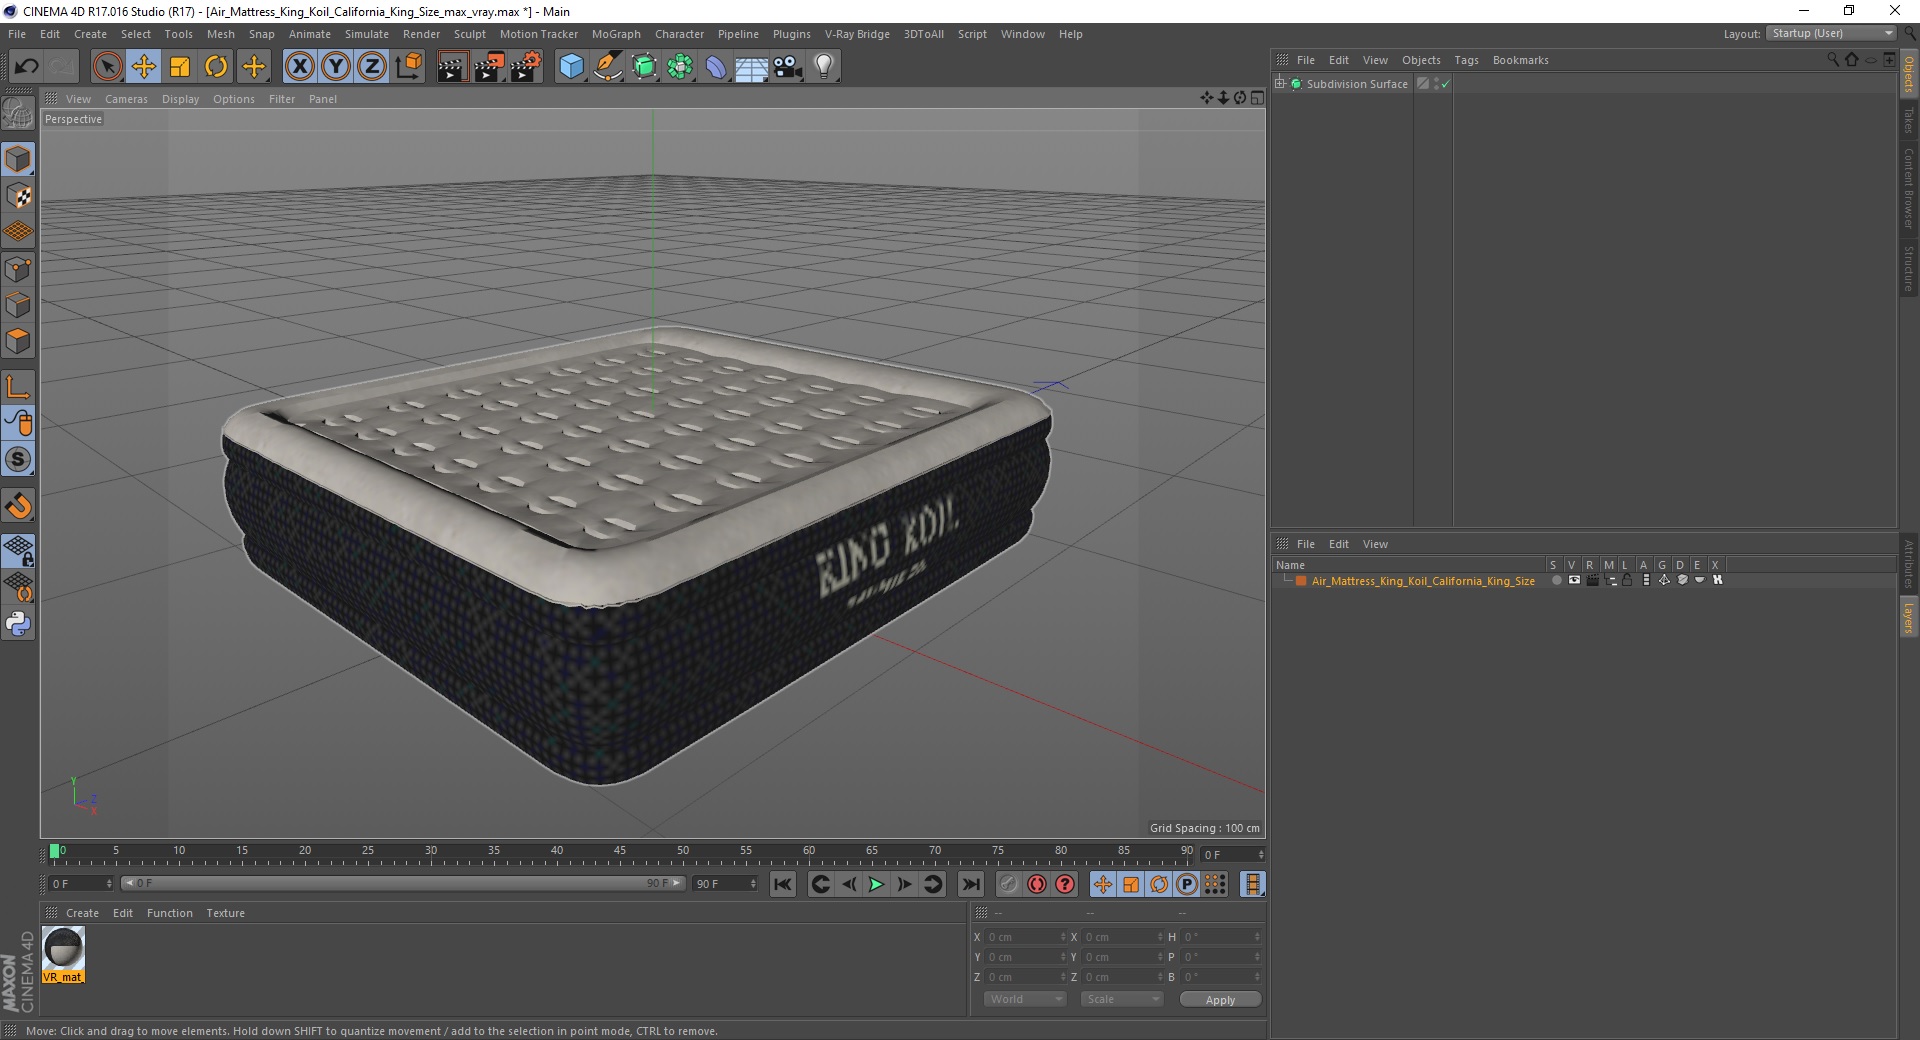Click Make Editable icon in left palette
This screenshot has height=1040, width=1920.
click(x=18, y=114)
